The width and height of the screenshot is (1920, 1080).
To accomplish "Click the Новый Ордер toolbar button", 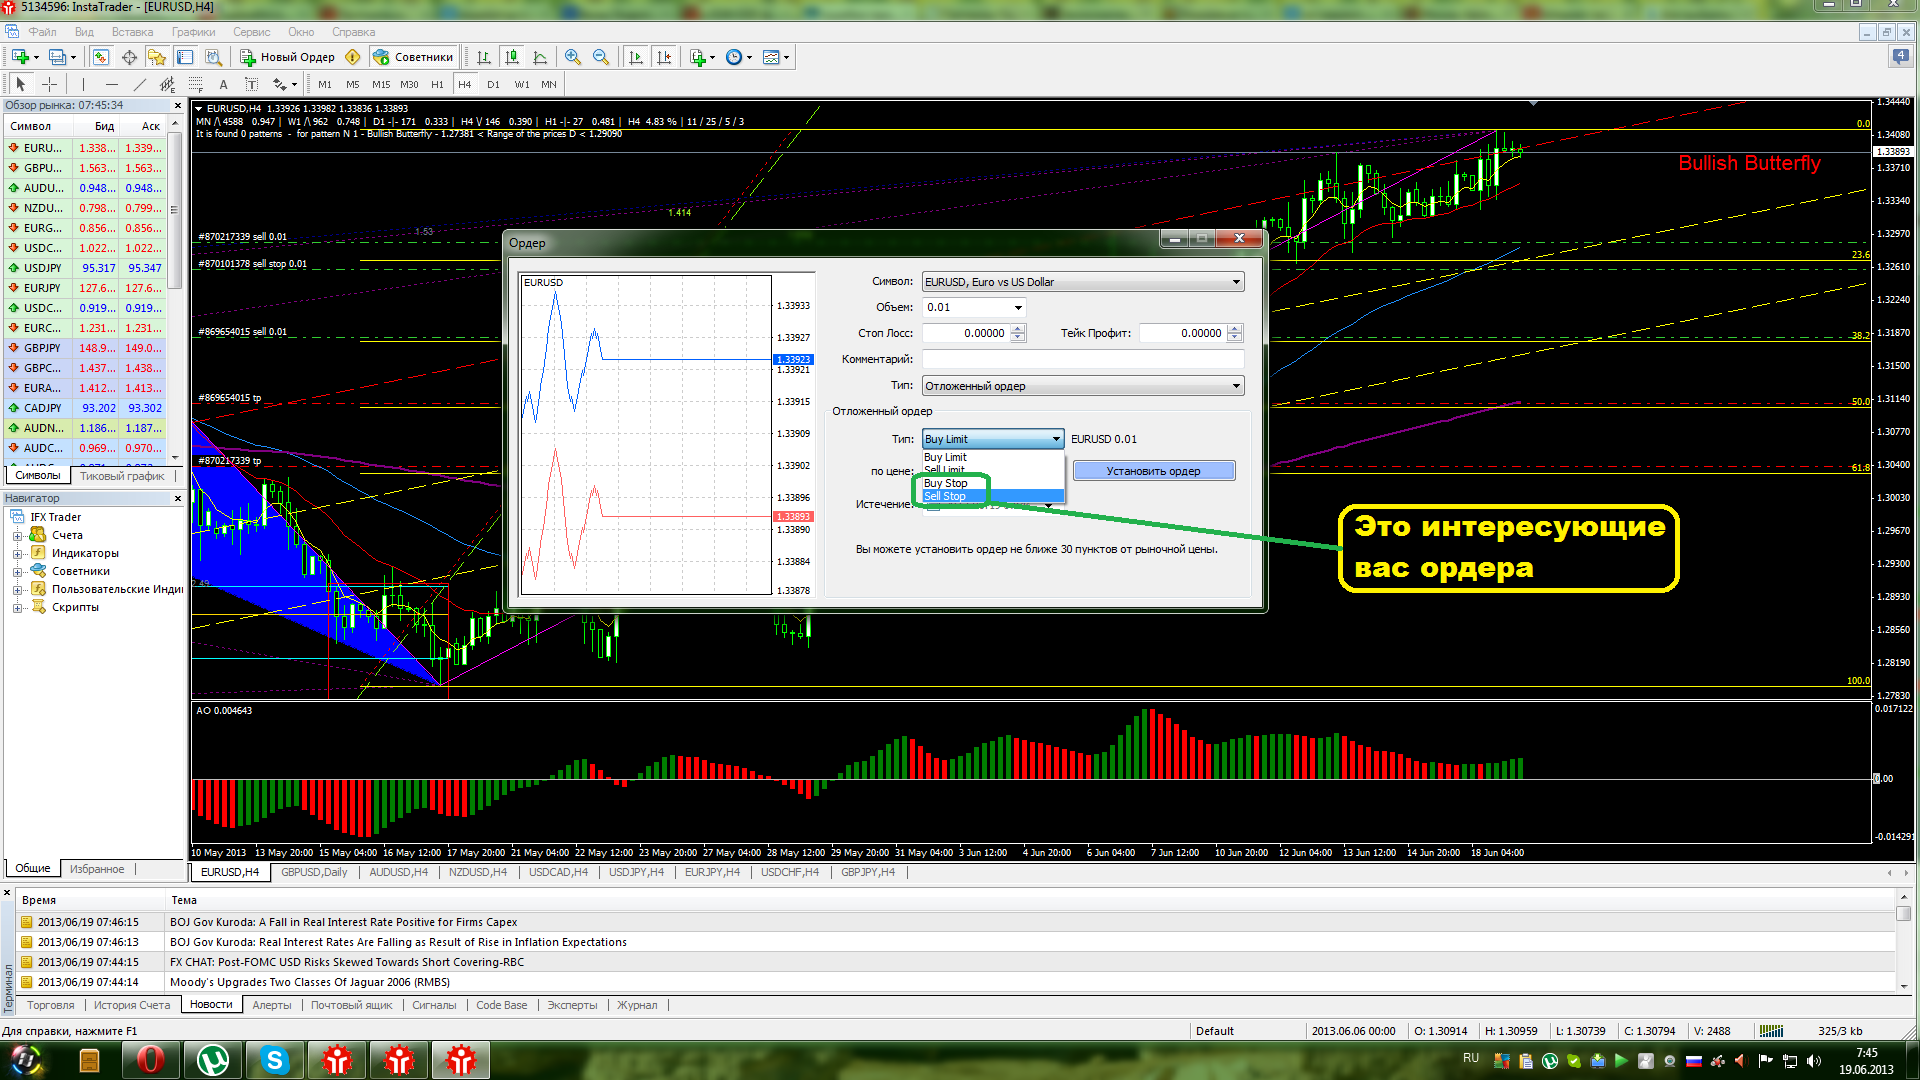I will point(287,57).
